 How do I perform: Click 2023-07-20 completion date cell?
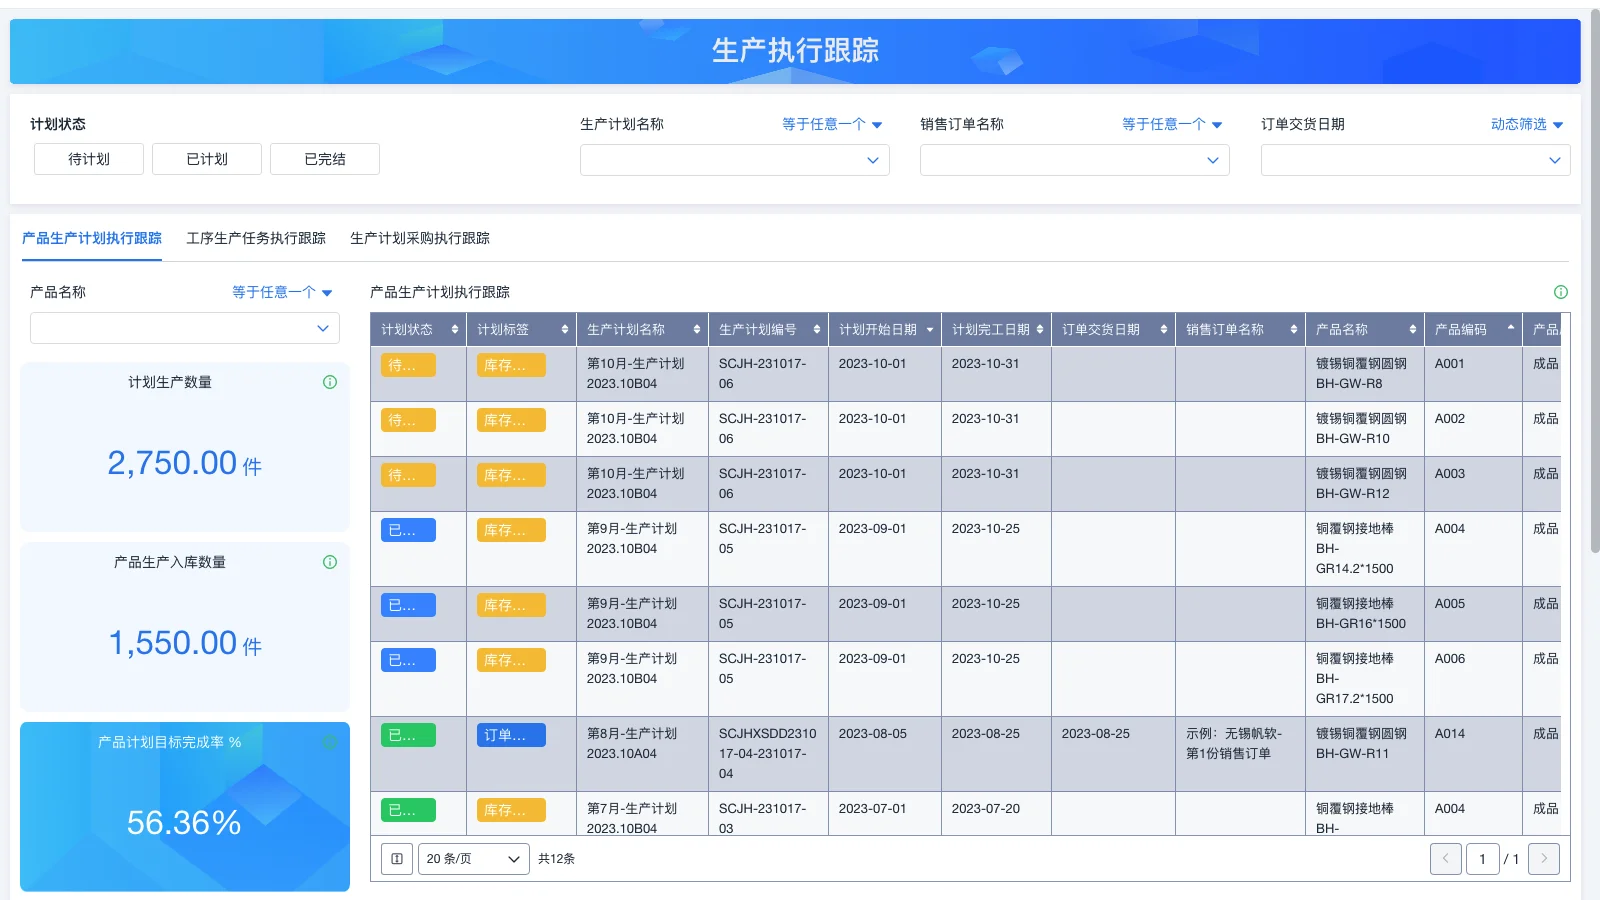pyautogui.click(x=995, y=814)
